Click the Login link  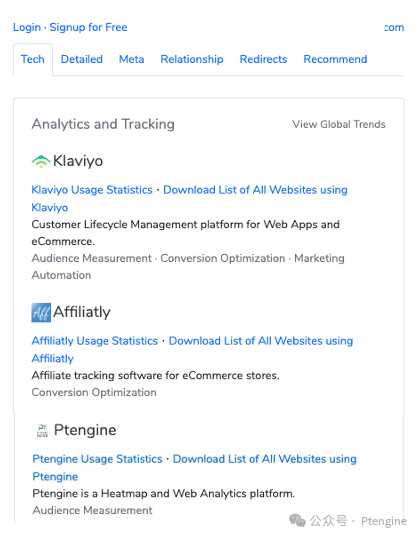pyautogui.click(x=27, y=27)
